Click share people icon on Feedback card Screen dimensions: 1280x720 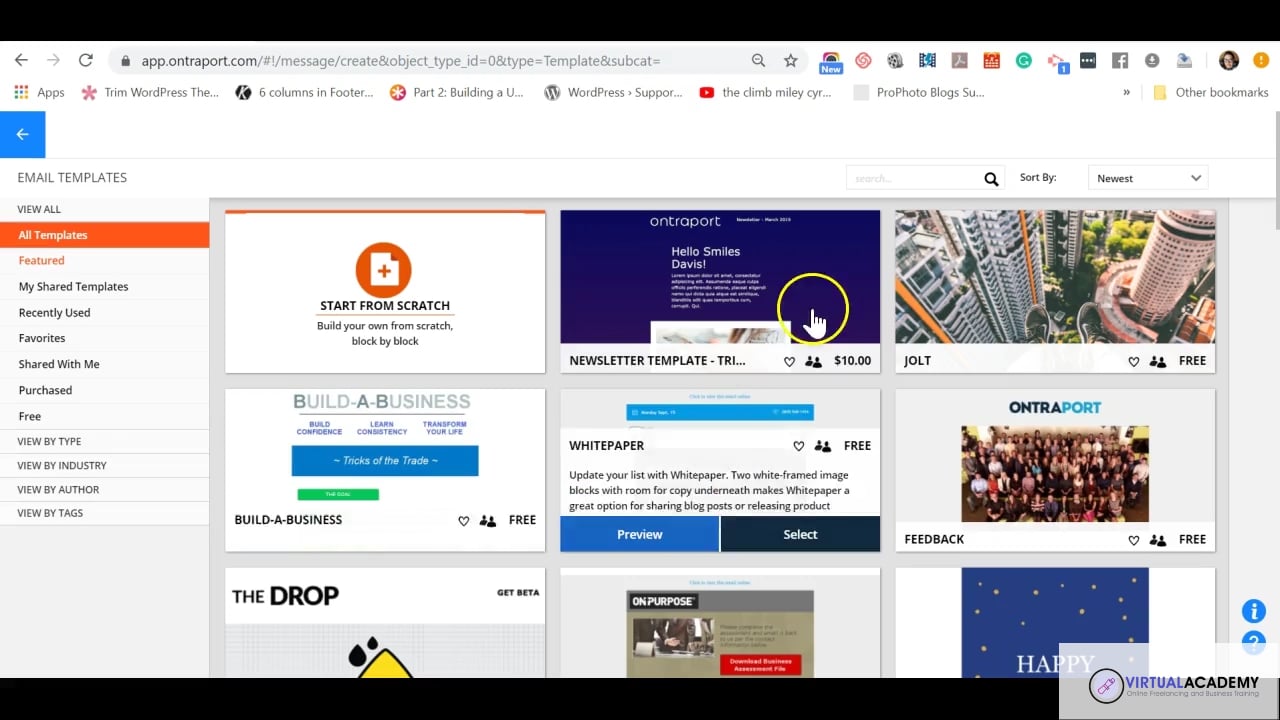[1158, 540]
